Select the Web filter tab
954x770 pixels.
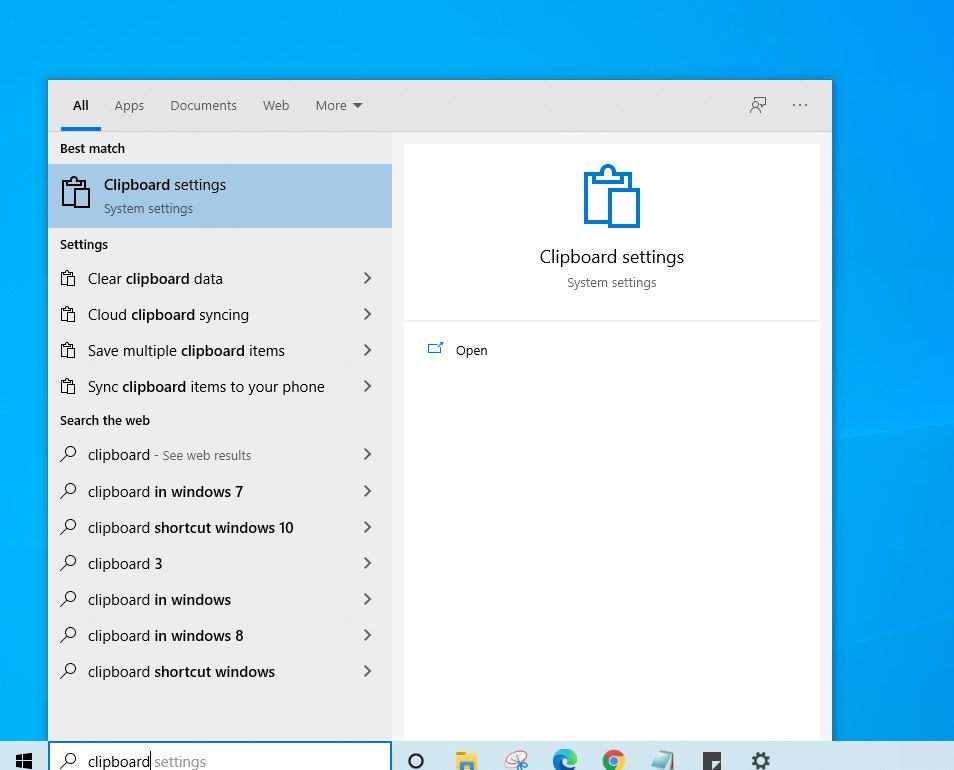point(276,105)
